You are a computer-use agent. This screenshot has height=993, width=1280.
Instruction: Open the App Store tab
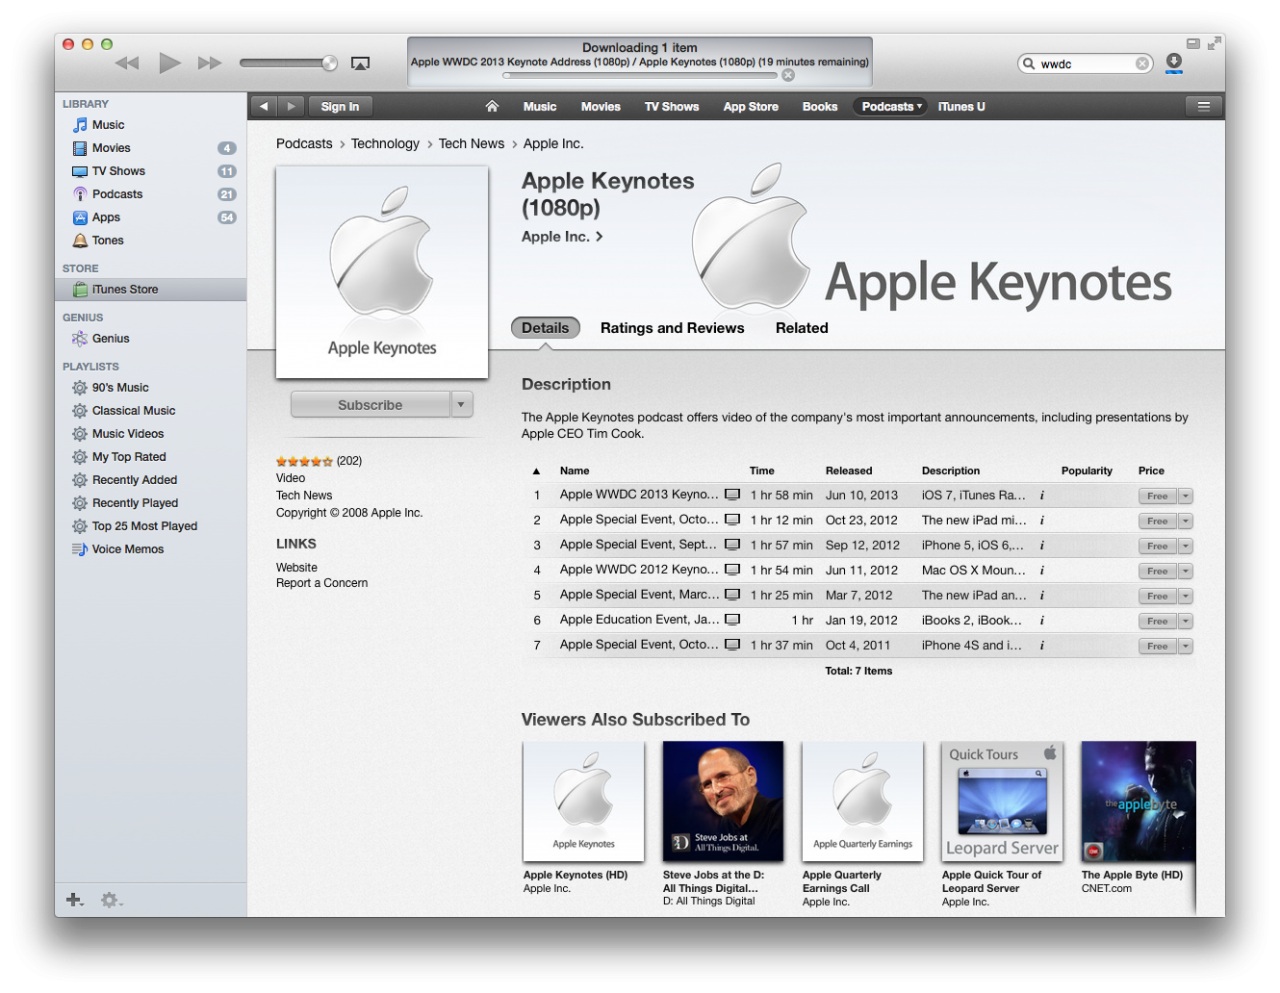tap(751, 106)
